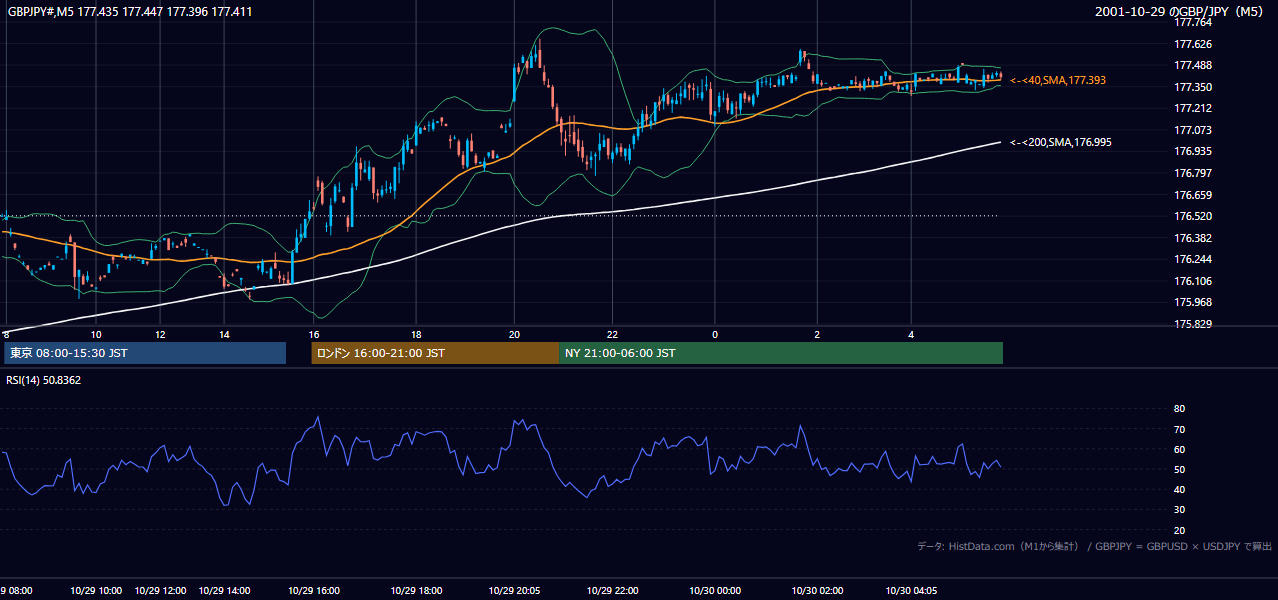Click the GBPJPY#,M5 symbol header text
Viewport: 1278px width, 600px height.
[x=130, y=11]
